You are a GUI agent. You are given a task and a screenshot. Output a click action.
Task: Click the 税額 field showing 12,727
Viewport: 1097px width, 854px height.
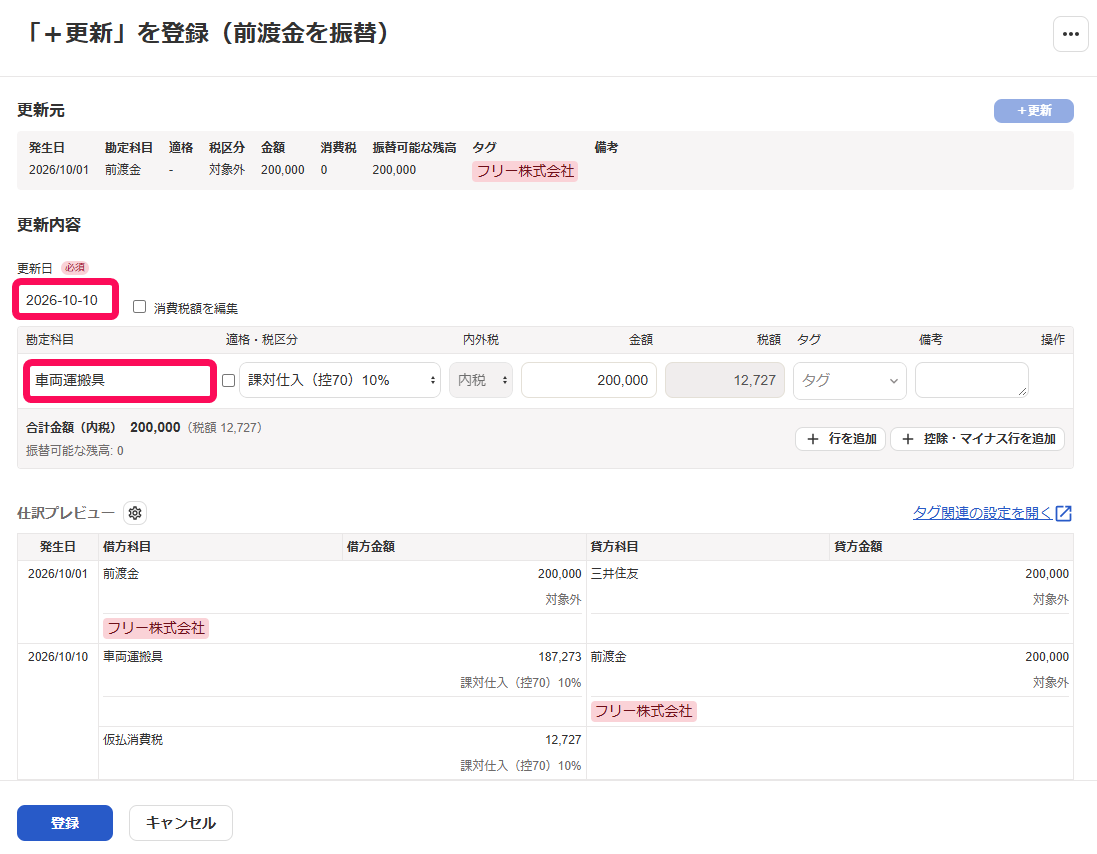[724, 380]
